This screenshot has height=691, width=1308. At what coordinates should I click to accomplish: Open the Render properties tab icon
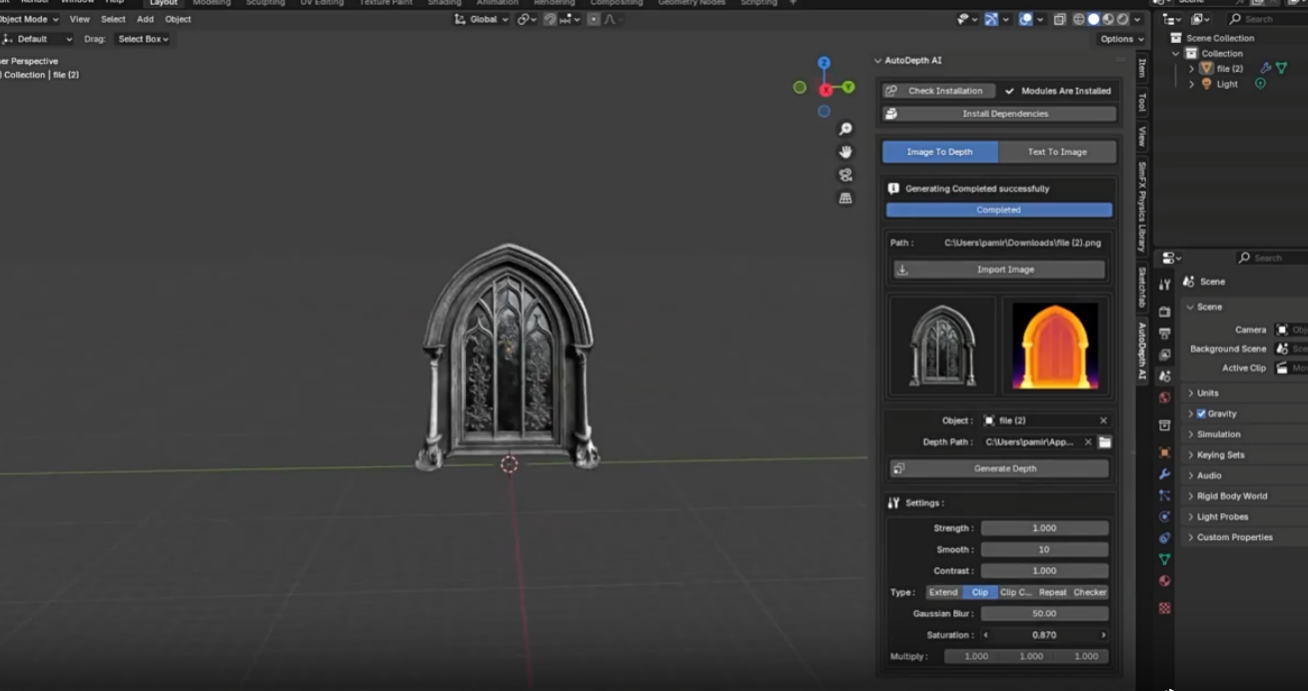pos(1164,312)
